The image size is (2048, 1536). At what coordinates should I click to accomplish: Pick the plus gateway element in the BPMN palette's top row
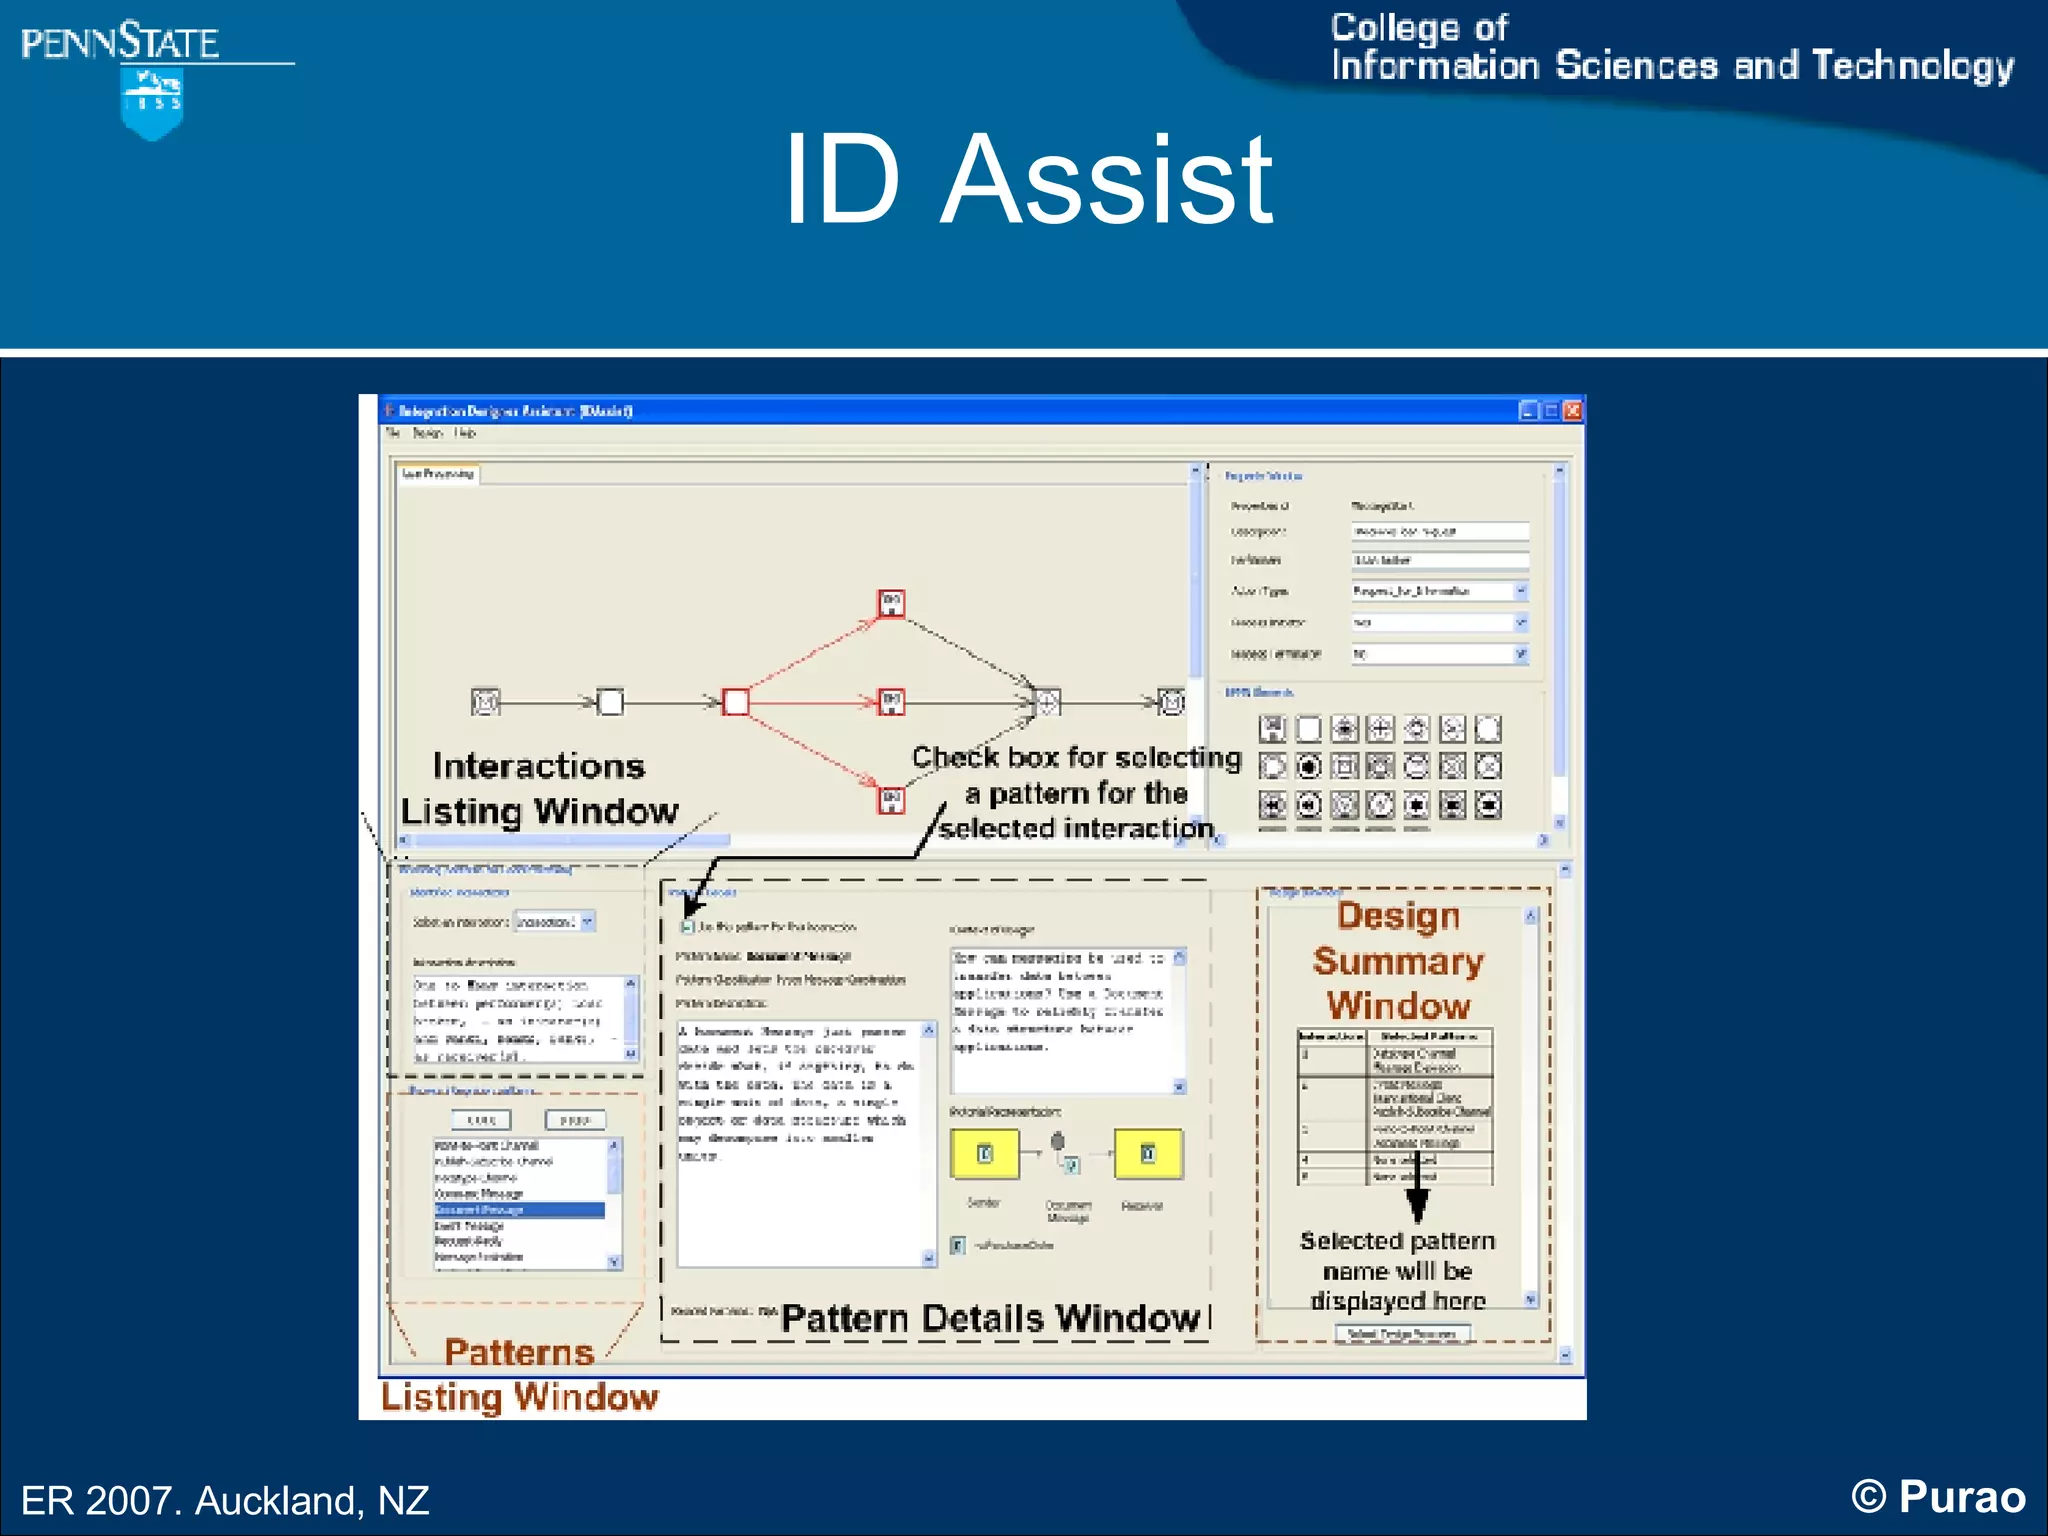1380,729
